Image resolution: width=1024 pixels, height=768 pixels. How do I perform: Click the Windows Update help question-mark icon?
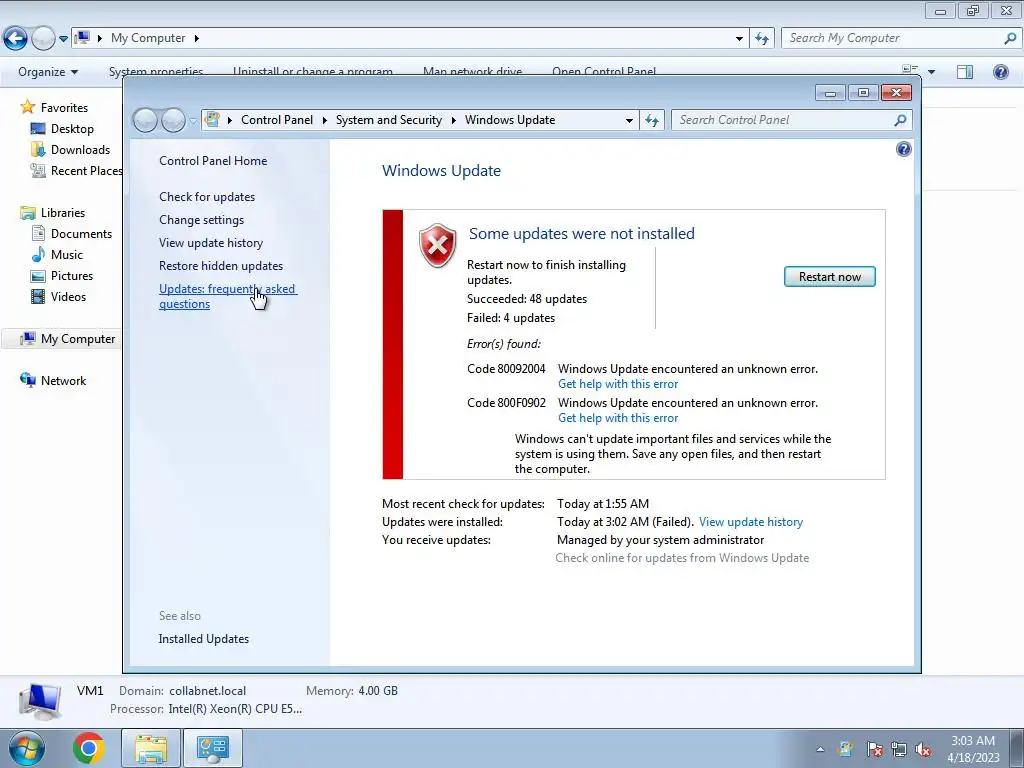(903, 150)
